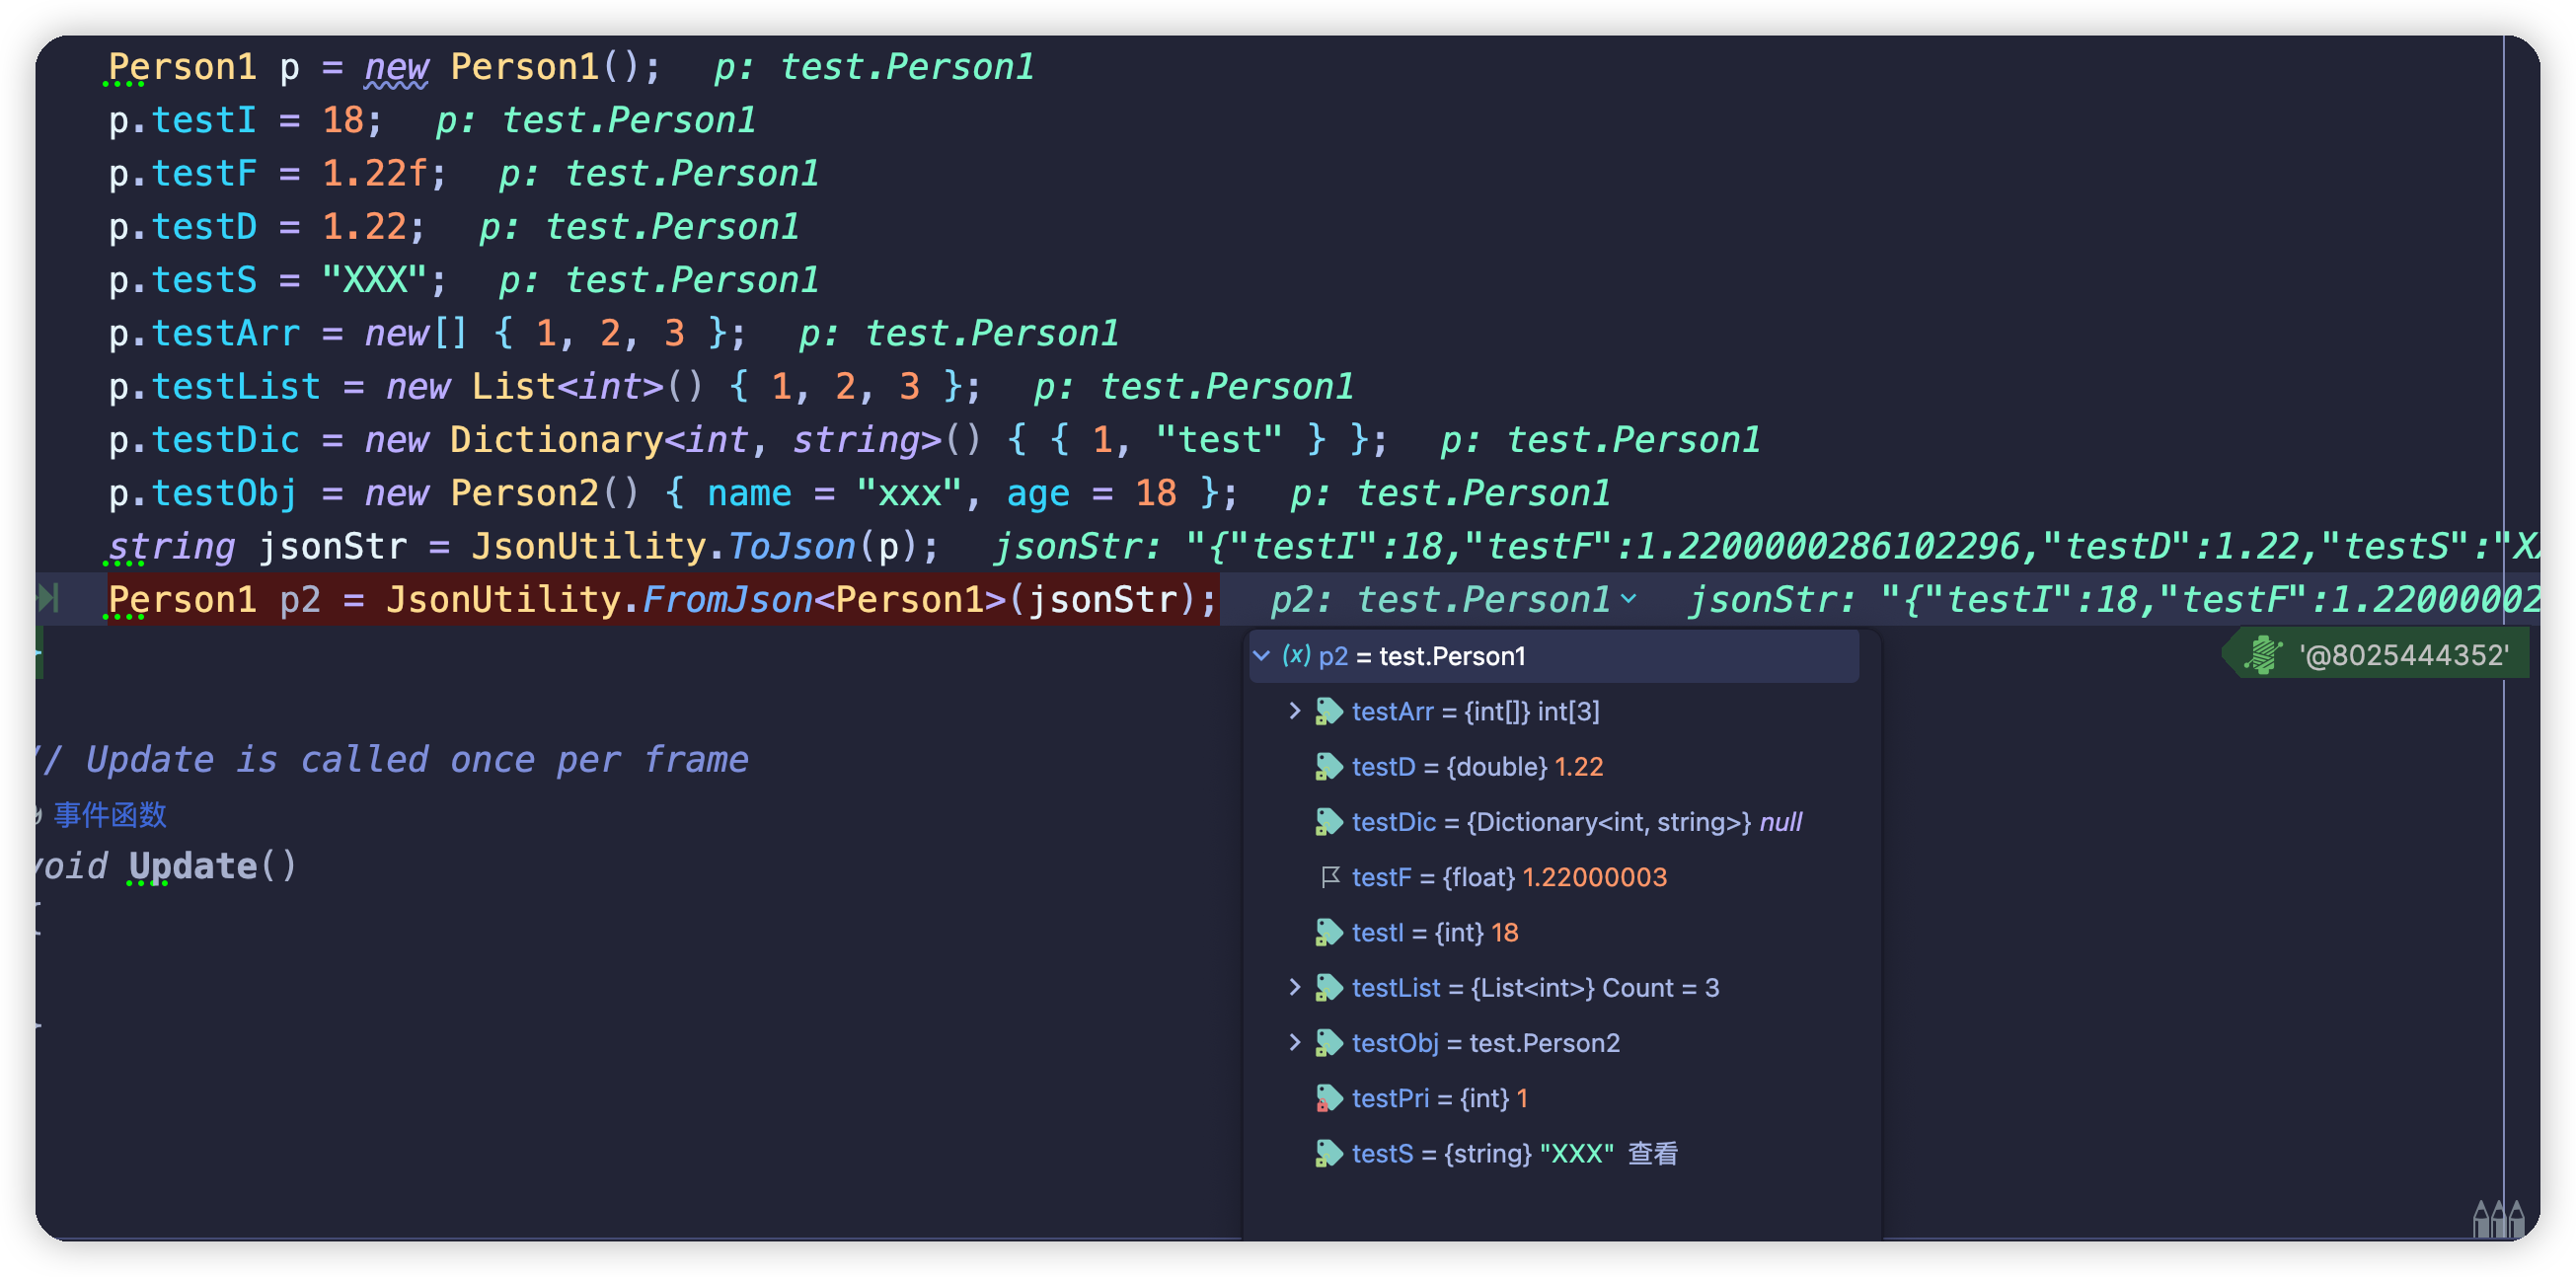Click the (x) variable icon beside p2
This screenshot has width=2576, height=1277.
coord(1296,655)
